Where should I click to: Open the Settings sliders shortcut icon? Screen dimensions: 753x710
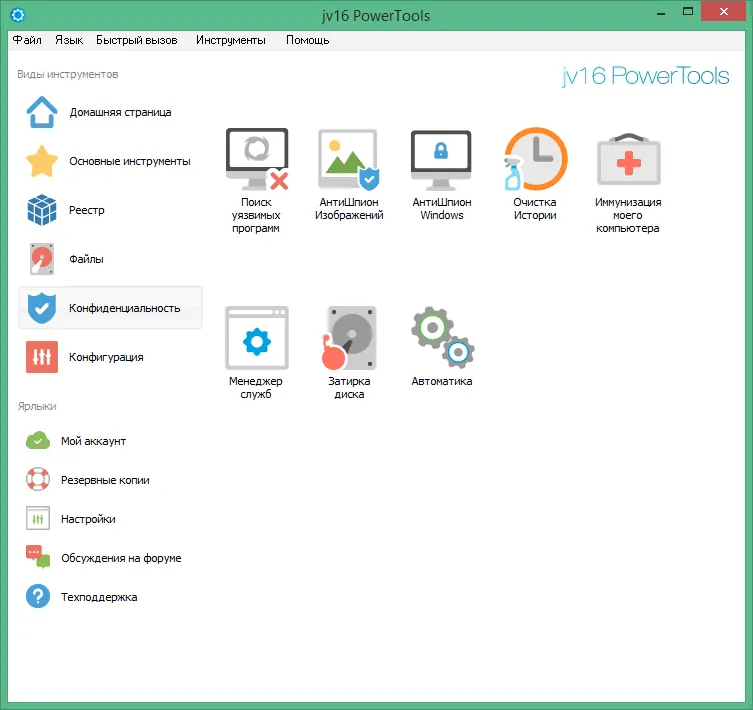[38, 518]
